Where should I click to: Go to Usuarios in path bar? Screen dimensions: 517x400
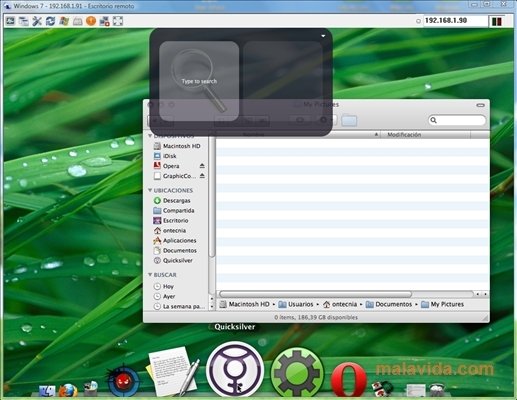pyautogui.click(x=296, y=304)
